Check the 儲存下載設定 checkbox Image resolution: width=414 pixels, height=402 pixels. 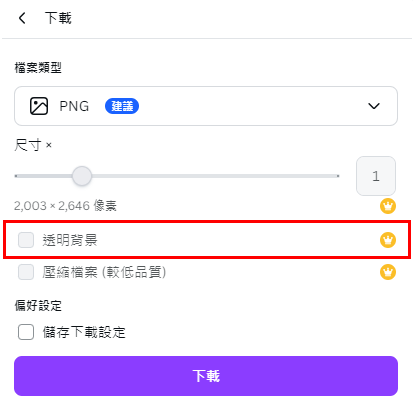[26, 332]
